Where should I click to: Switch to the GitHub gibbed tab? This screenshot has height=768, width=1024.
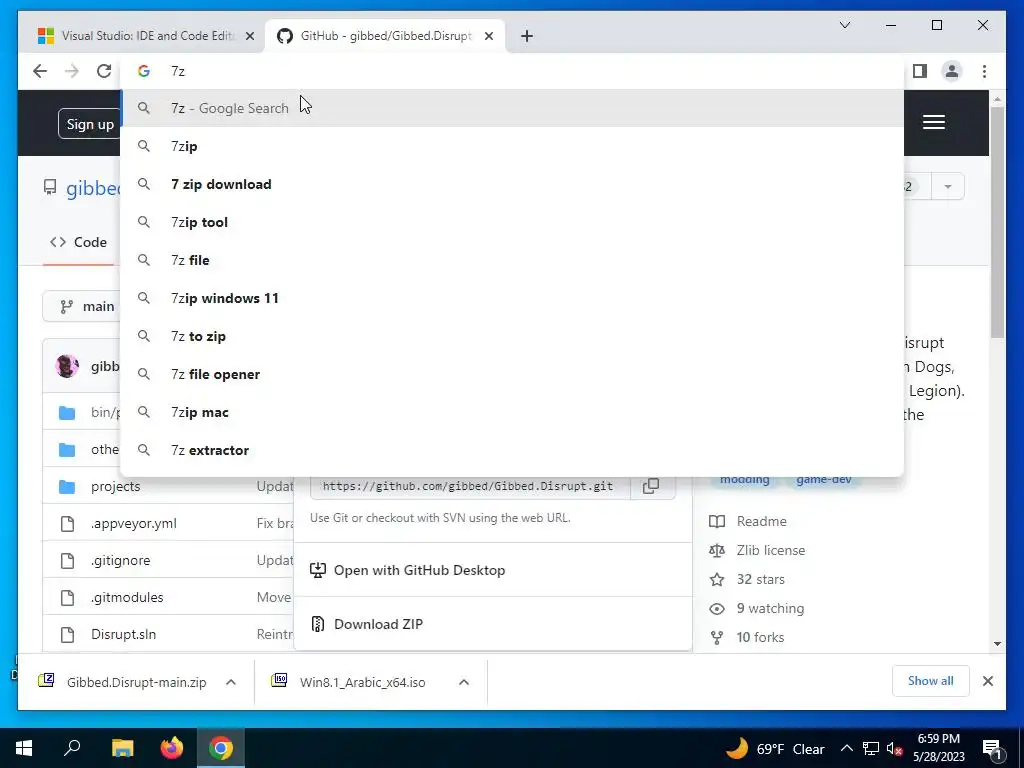(385, 36)
